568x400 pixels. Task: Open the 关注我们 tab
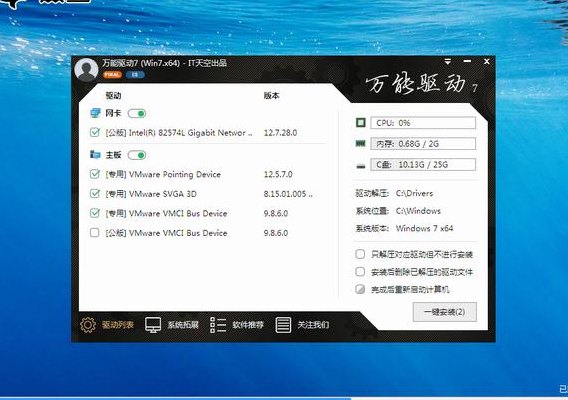pos(302,325)
